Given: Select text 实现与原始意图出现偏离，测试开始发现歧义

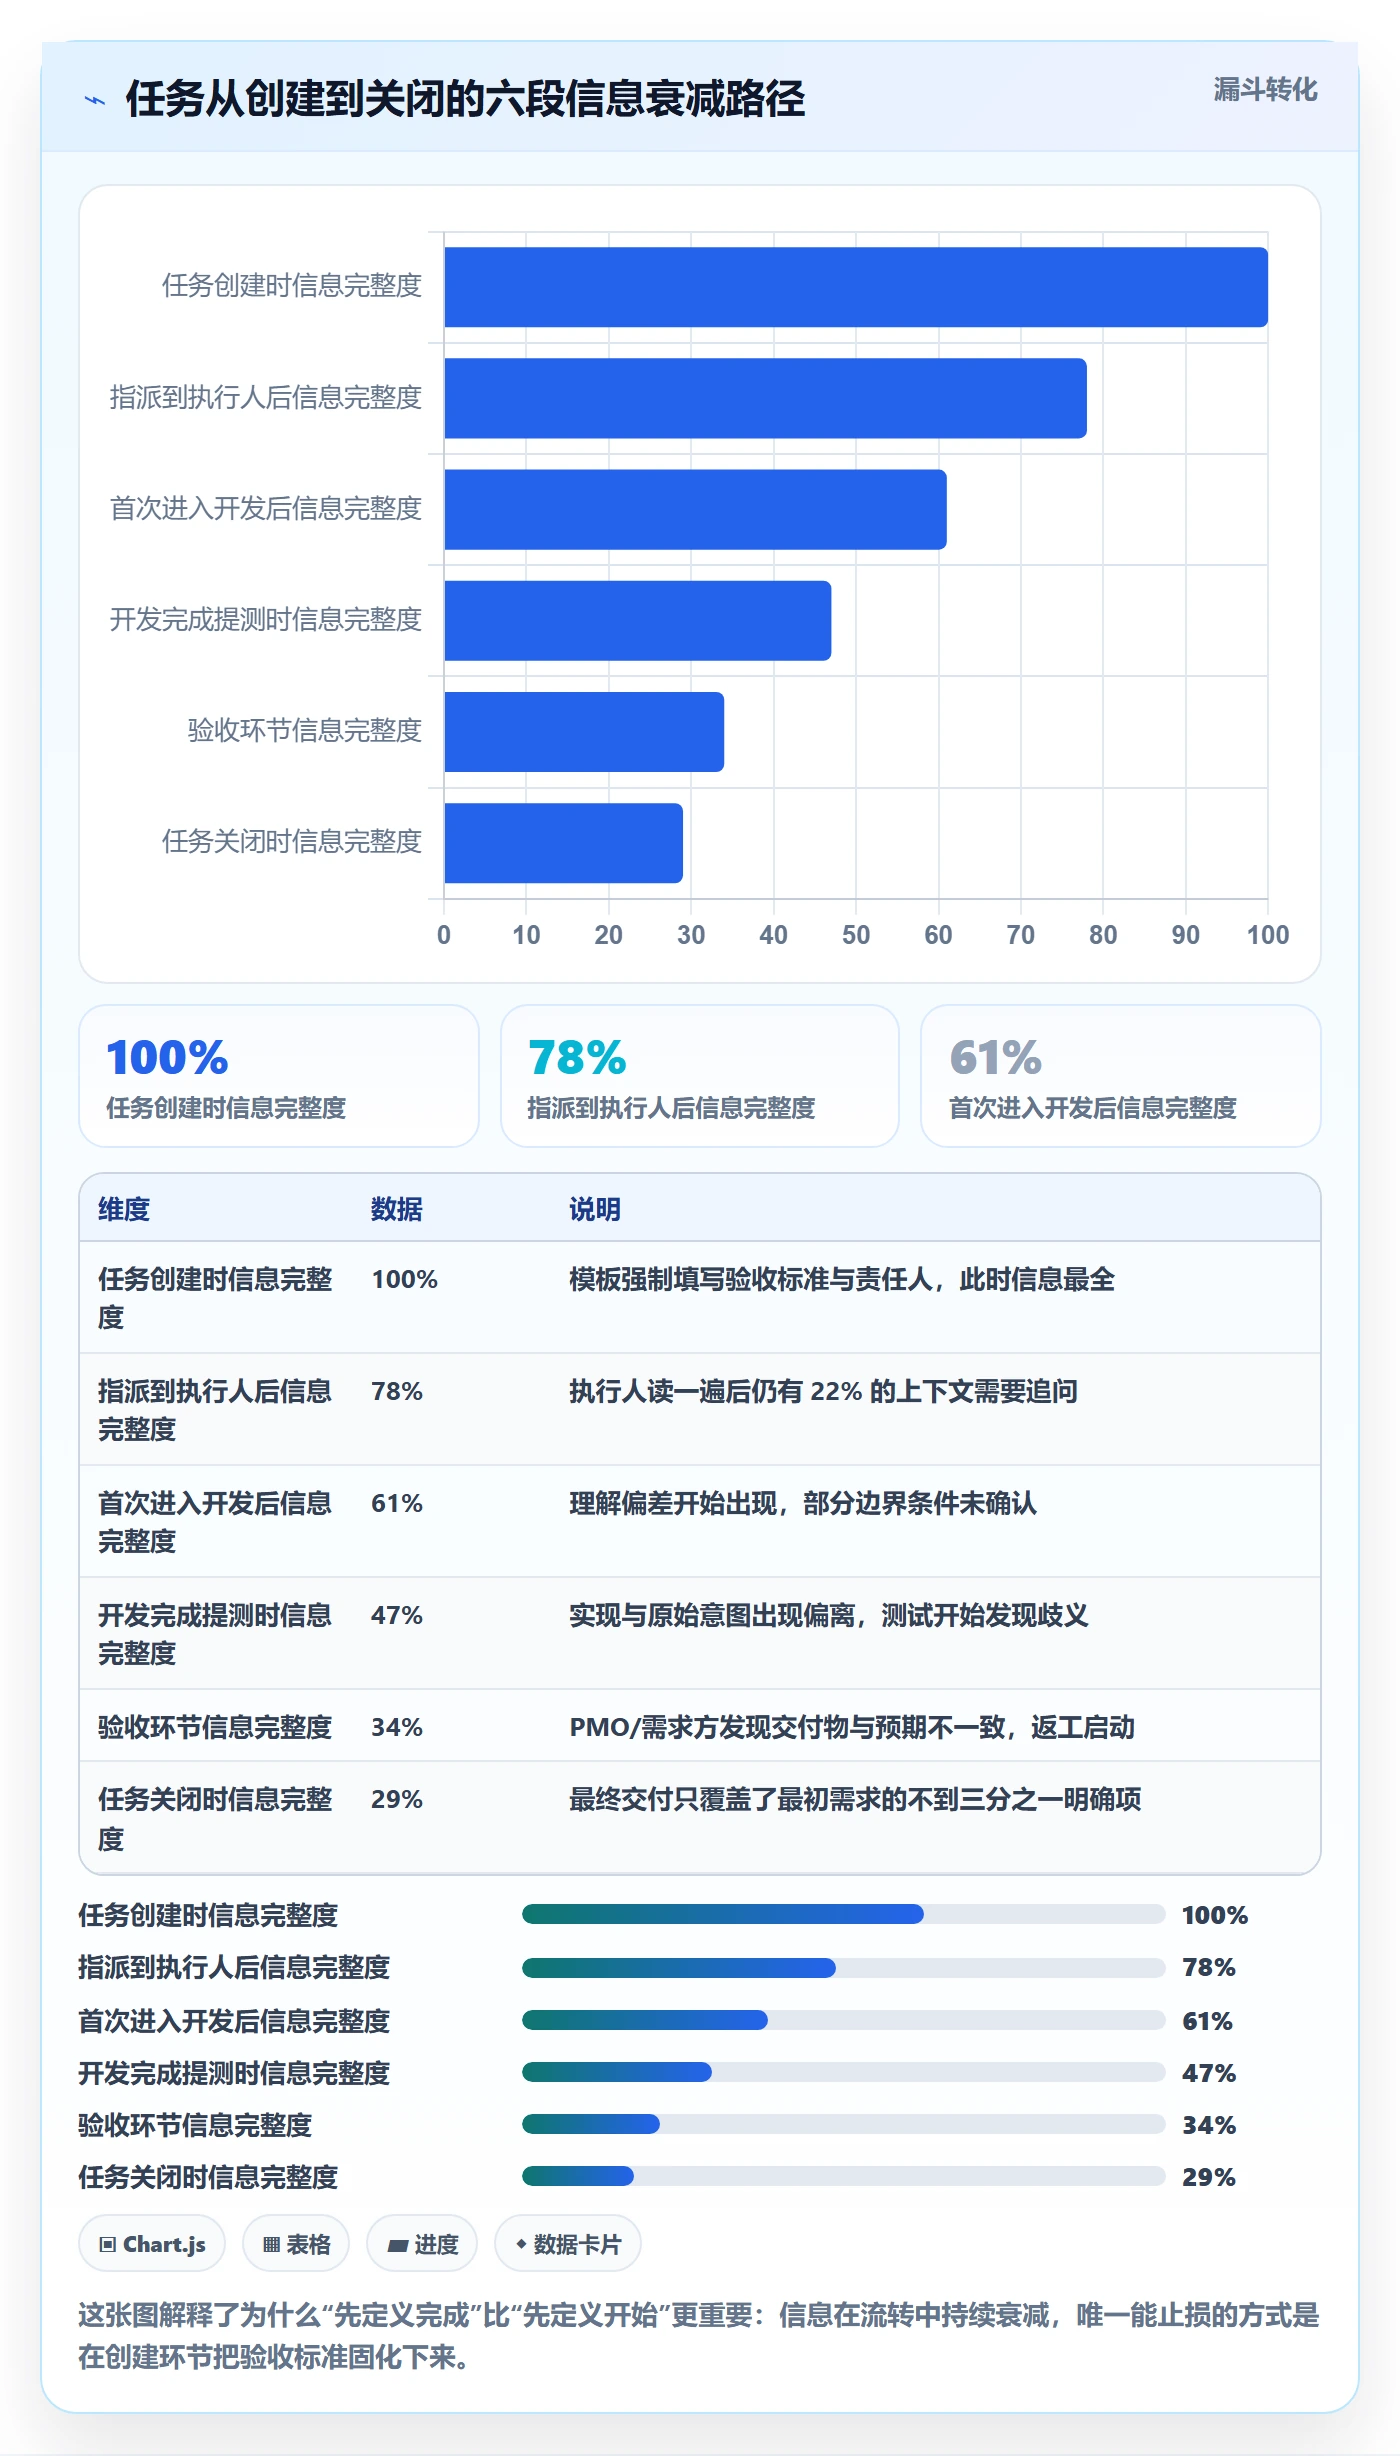Looking at the screenshot, I should (x=829, y=1615).
